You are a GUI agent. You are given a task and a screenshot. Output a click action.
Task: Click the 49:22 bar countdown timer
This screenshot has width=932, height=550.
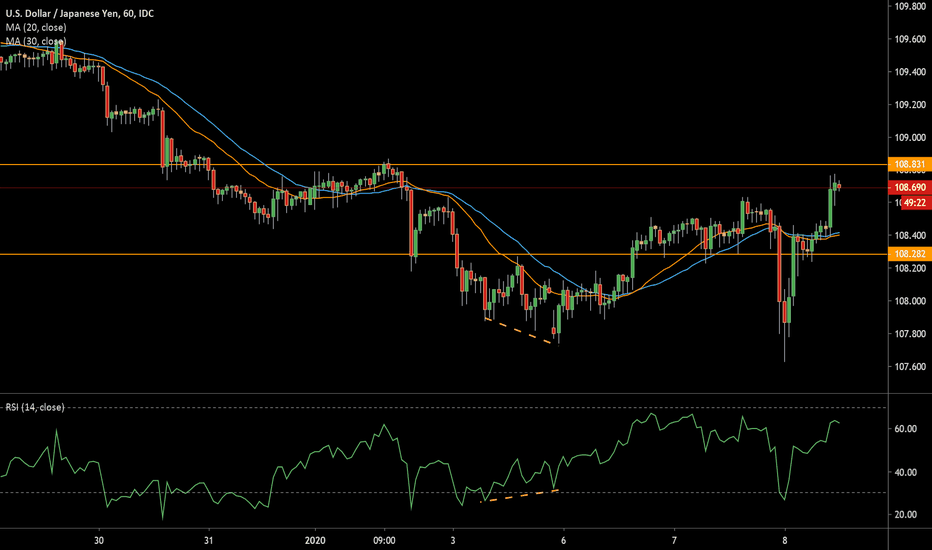tap(916, 203)
